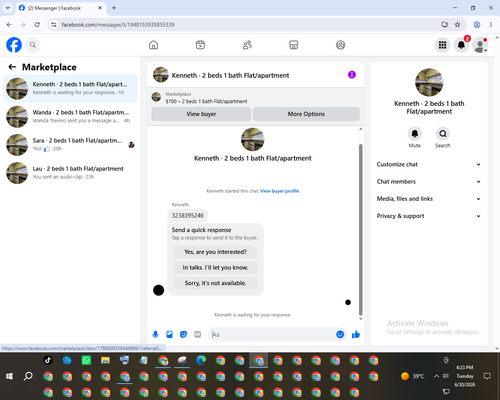This screenshot has height=400, width=500.
Task: Open View buyer profile link
Action: pyautogui.click(x=280, y=191)
